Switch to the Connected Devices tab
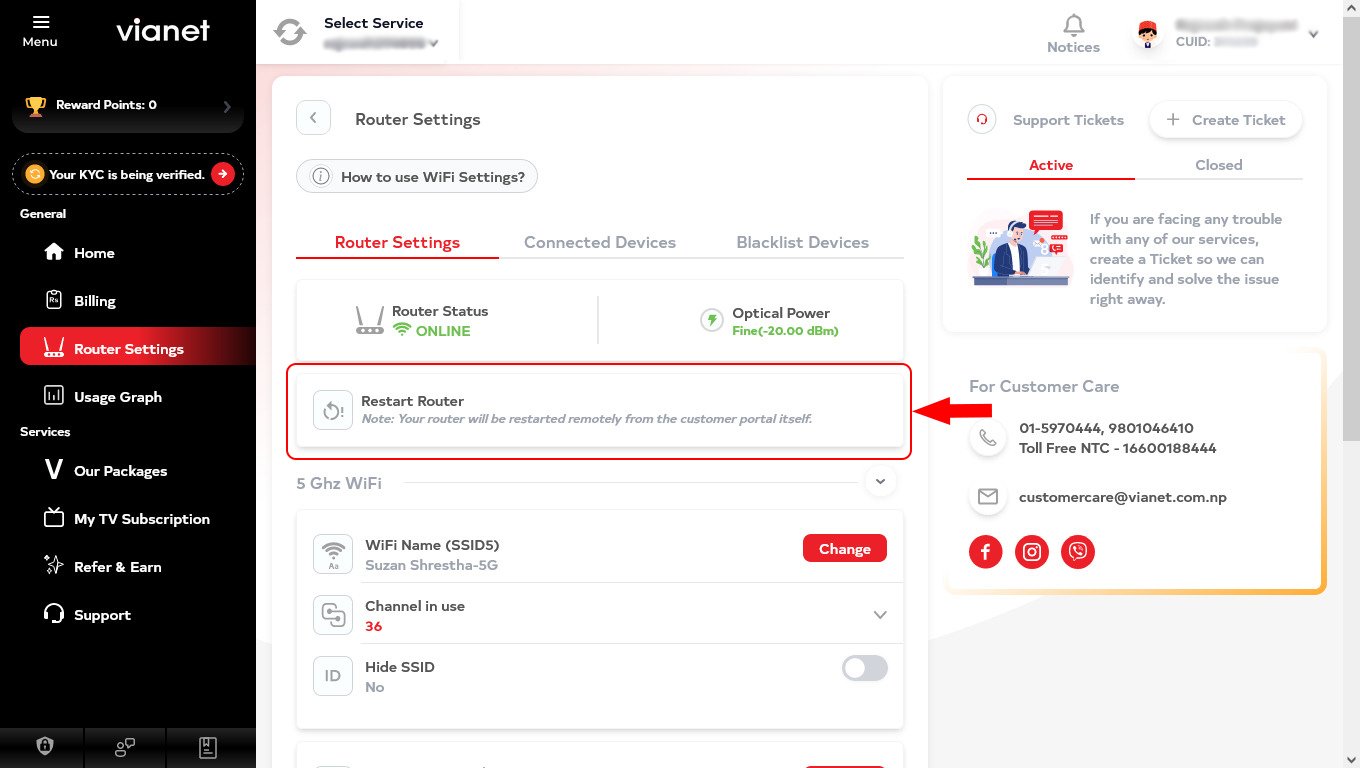This screenshot has height=768, width=1360. 600,242
